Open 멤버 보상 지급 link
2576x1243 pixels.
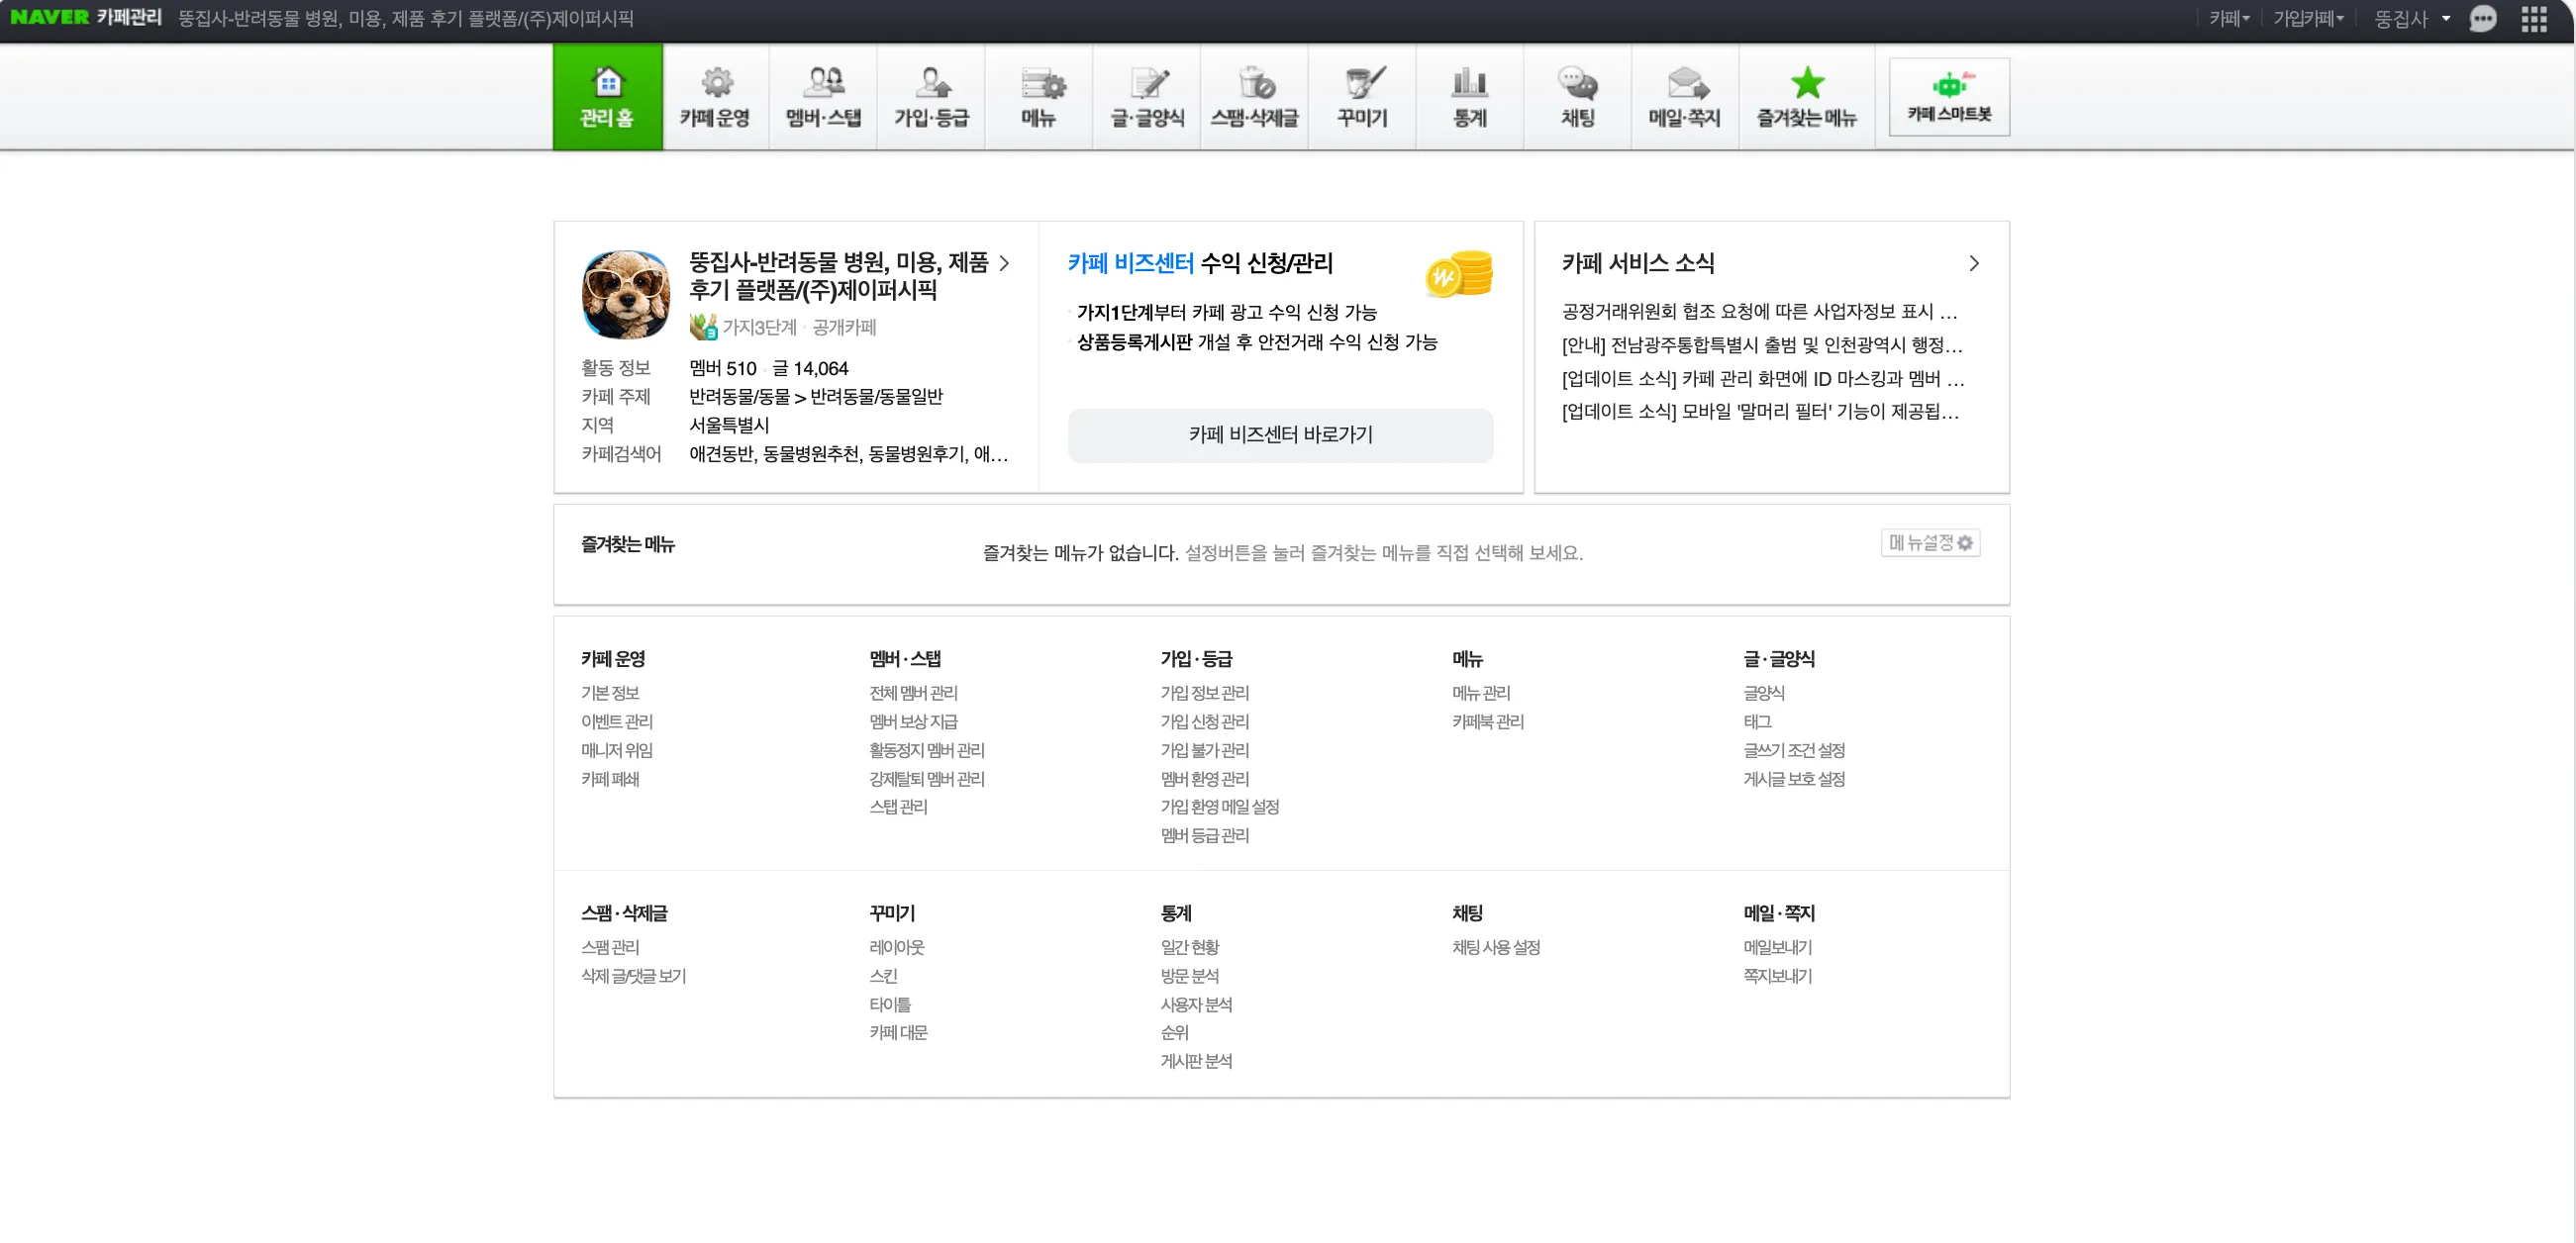coord(913,722)
